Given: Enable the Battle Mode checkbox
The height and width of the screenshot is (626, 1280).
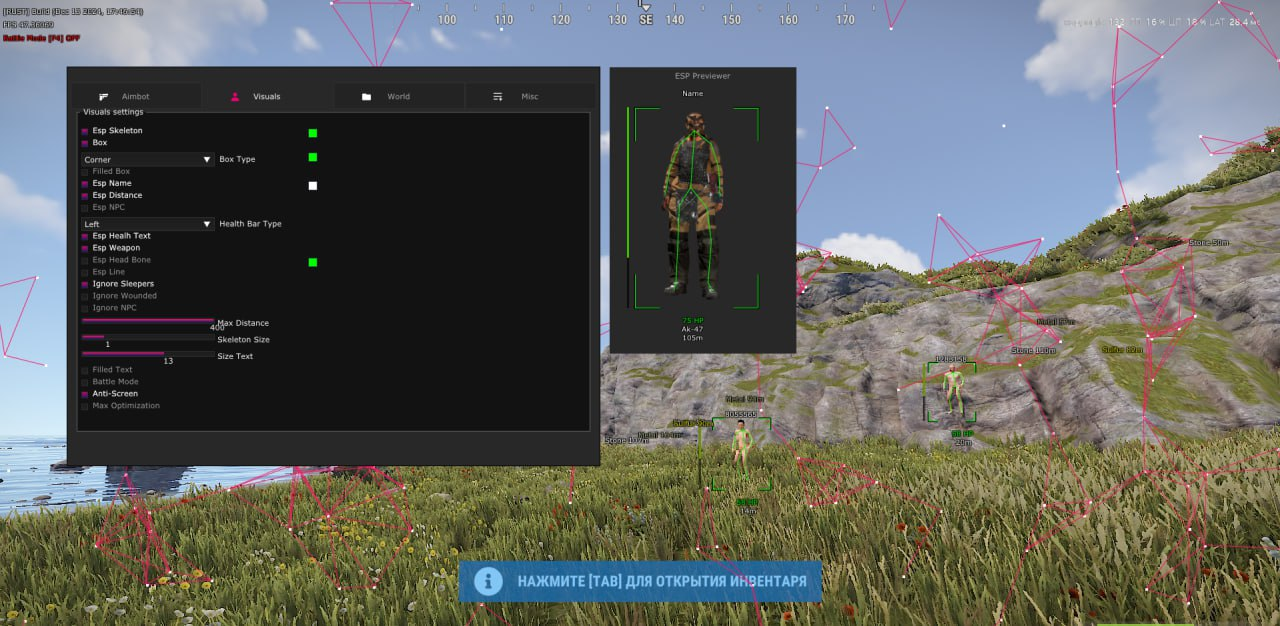Looking at the screenshot, I should click(85, 382).
